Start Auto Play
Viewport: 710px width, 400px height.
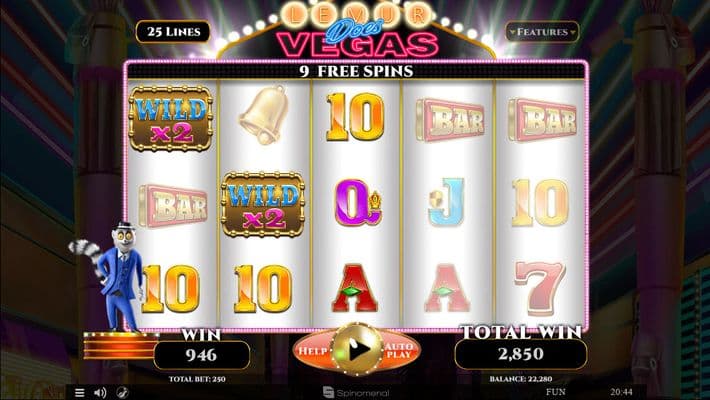coord(399,350)
